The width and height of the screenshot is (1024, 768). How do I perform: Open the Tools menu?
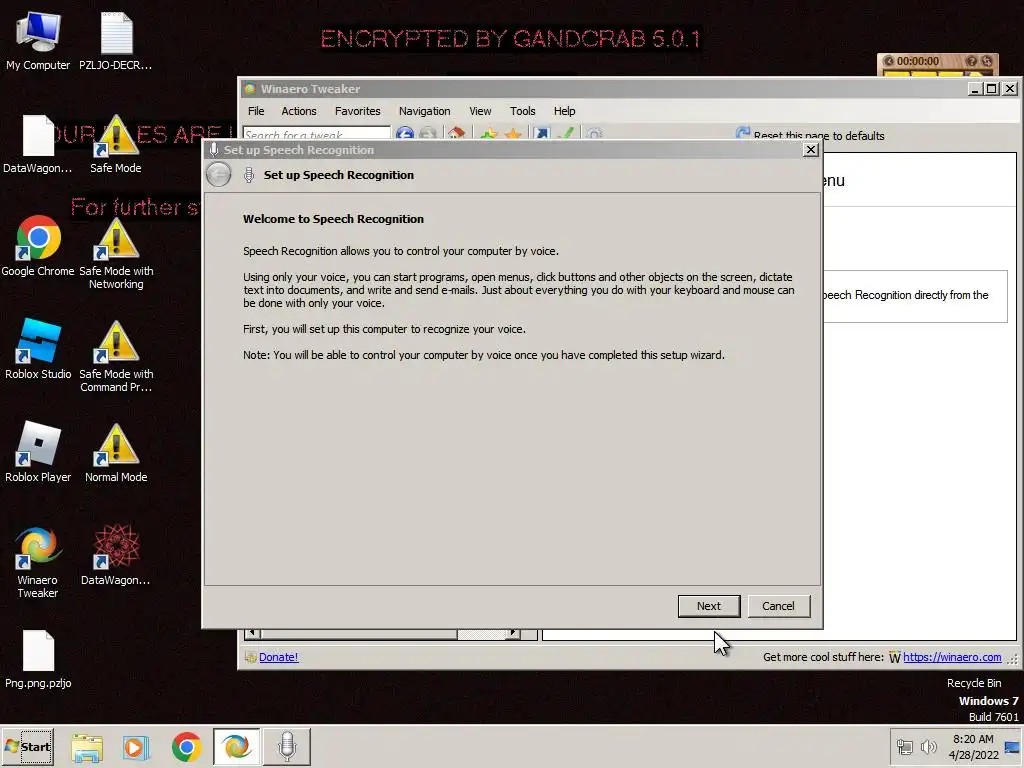click(x=522, y=111)
